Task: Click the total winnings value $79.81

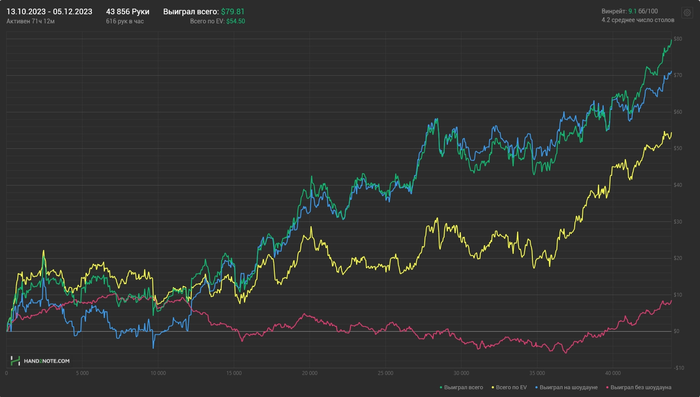Action: pyautogui.click(x=233, y=12)
